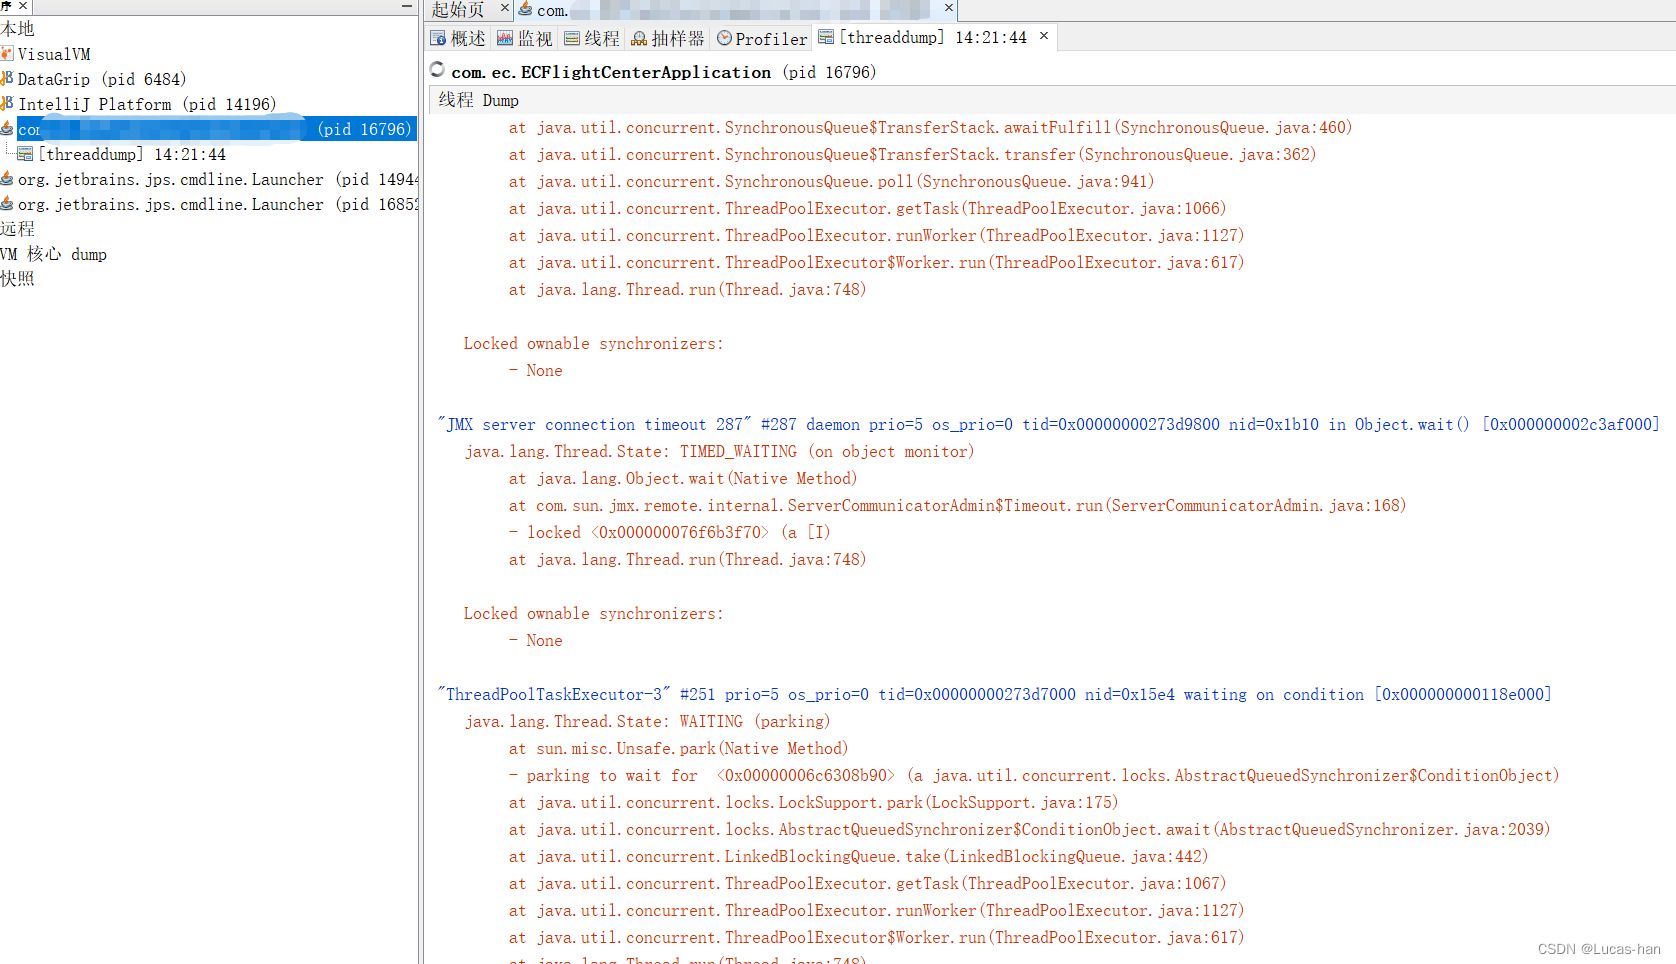Image resolution: width=1676 pixels, height=964 pixels.
Task: Open the 线程 threads tab
Action: coord(592,39)
